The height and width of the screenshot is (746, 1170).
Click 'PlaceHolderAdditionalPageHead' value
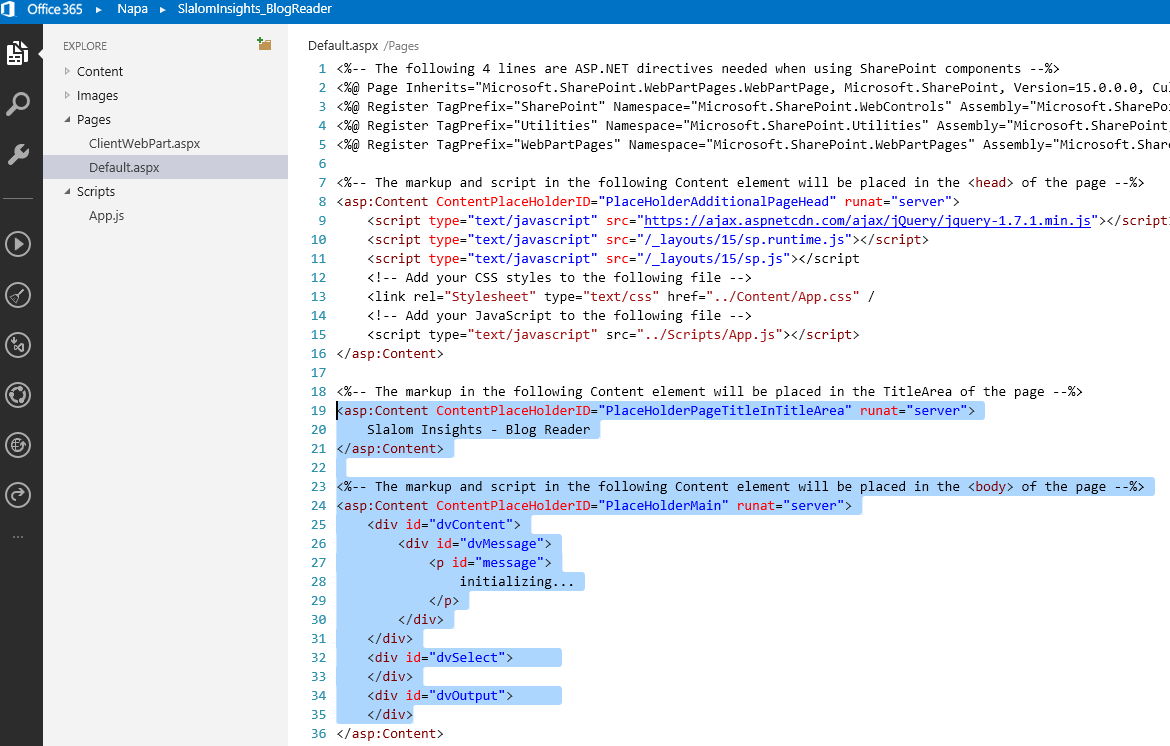717,201
